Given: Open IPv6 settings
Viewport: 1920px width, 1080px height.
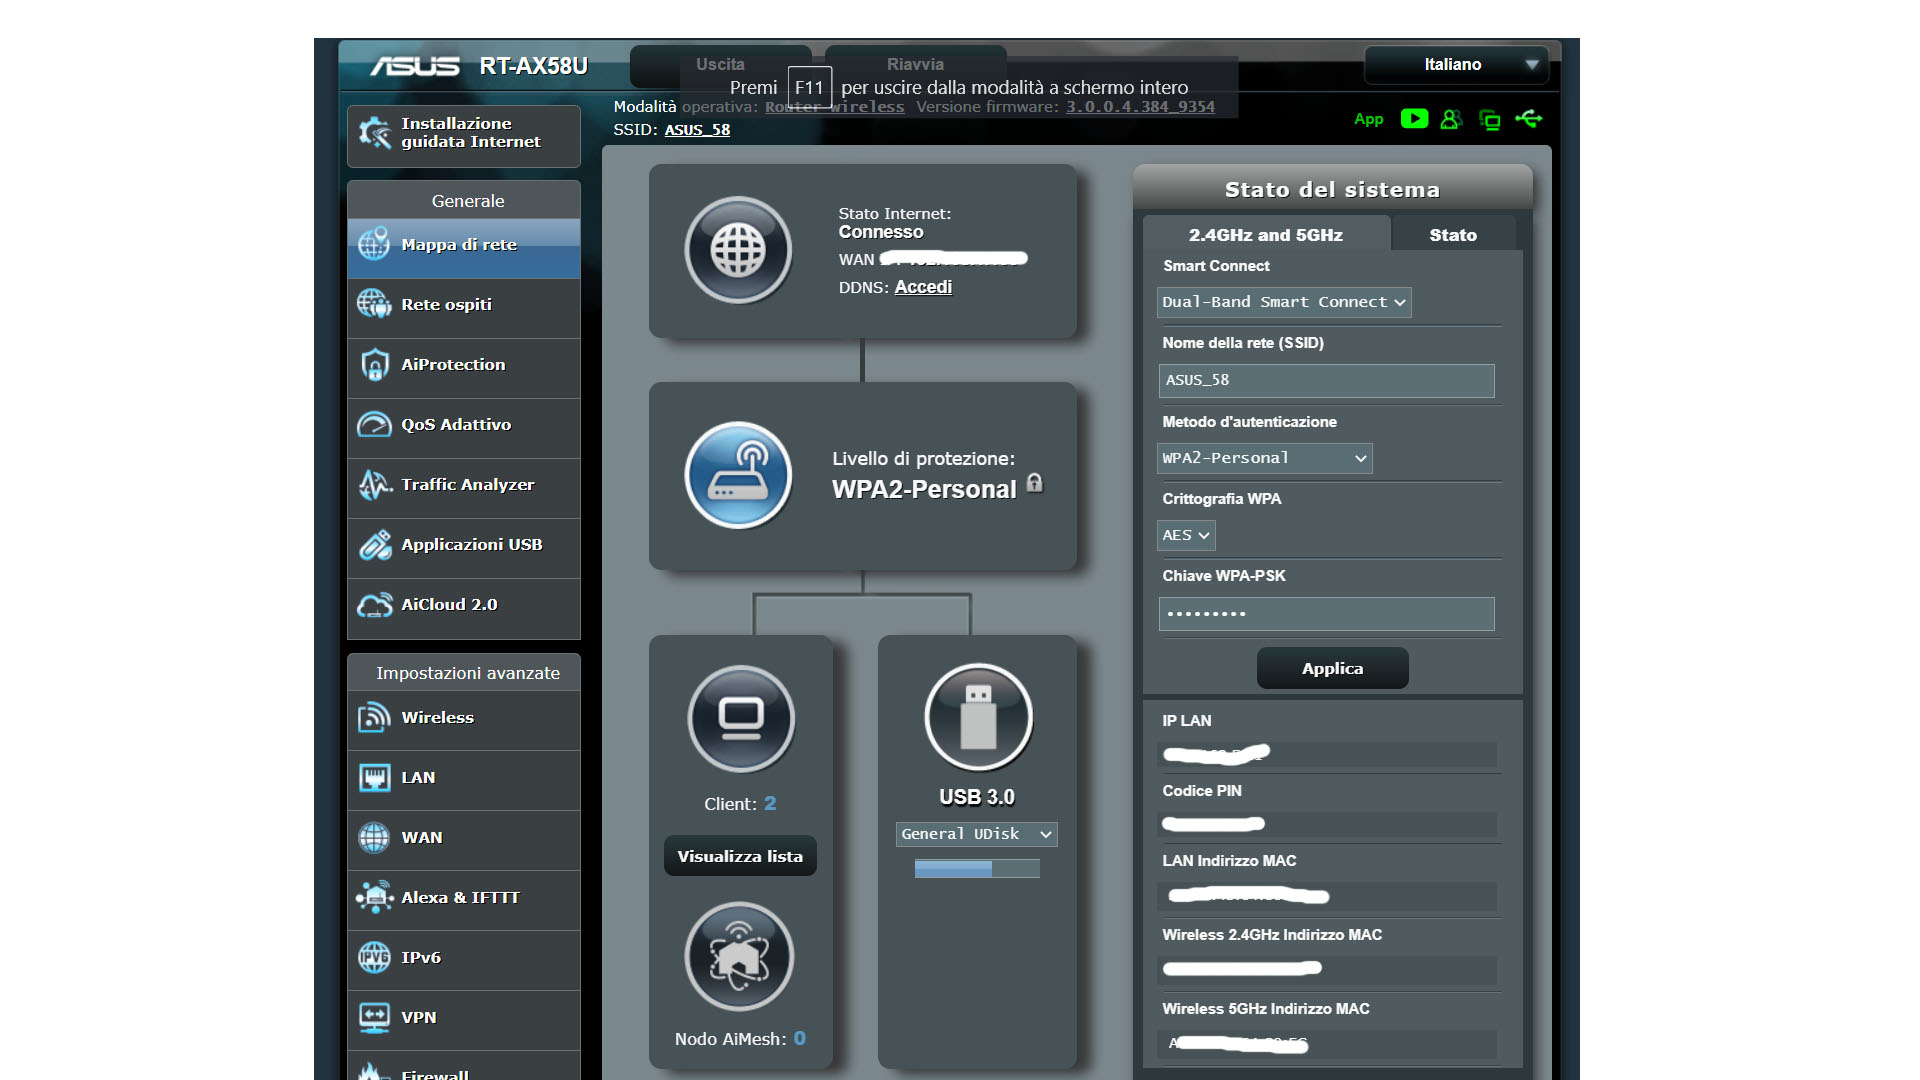Looking at the screenshot, I should tap(464, 958).
